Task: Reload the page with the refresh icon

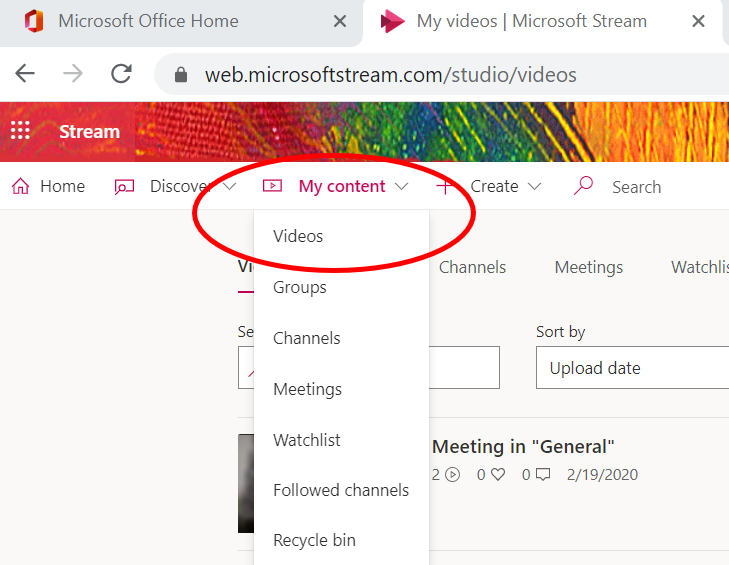Action: click(x=122, y=74)
